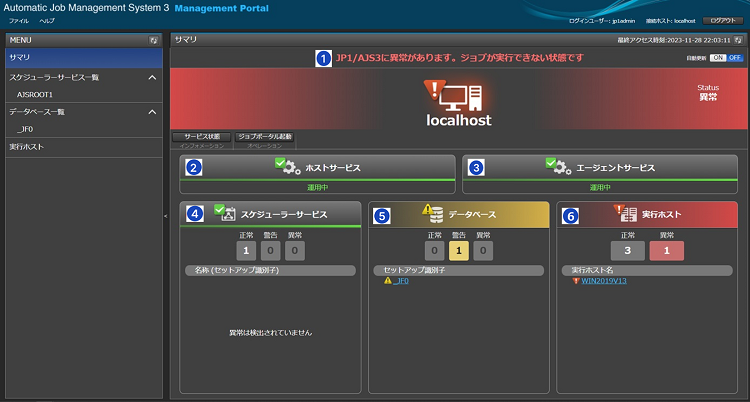
Task: Click the database 警告 count 1
Action: 459,251
